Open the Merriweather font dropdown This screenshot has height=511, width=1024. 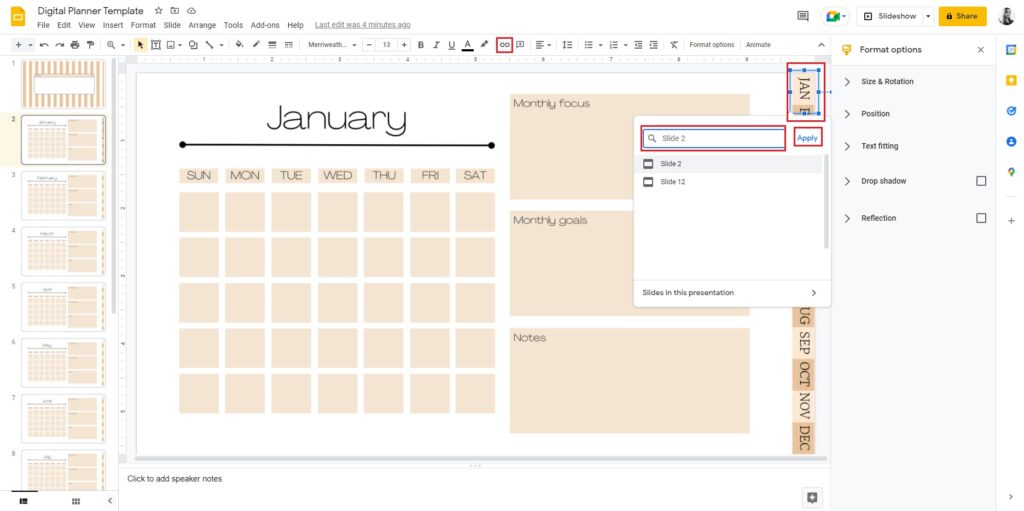pyautogui.click(x=332, y=45)
